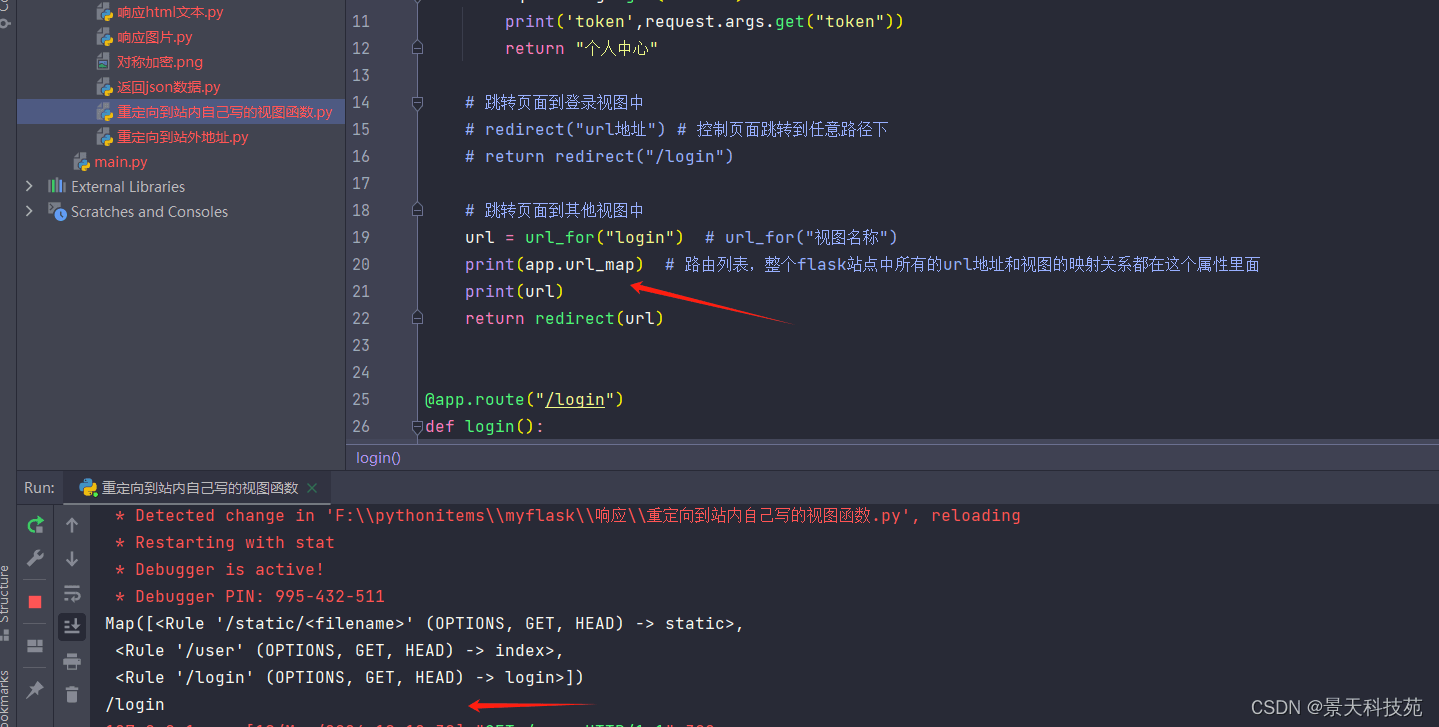Click image file icon of 对称加密.png
The image size is (1439, 727).
(103, 62)
